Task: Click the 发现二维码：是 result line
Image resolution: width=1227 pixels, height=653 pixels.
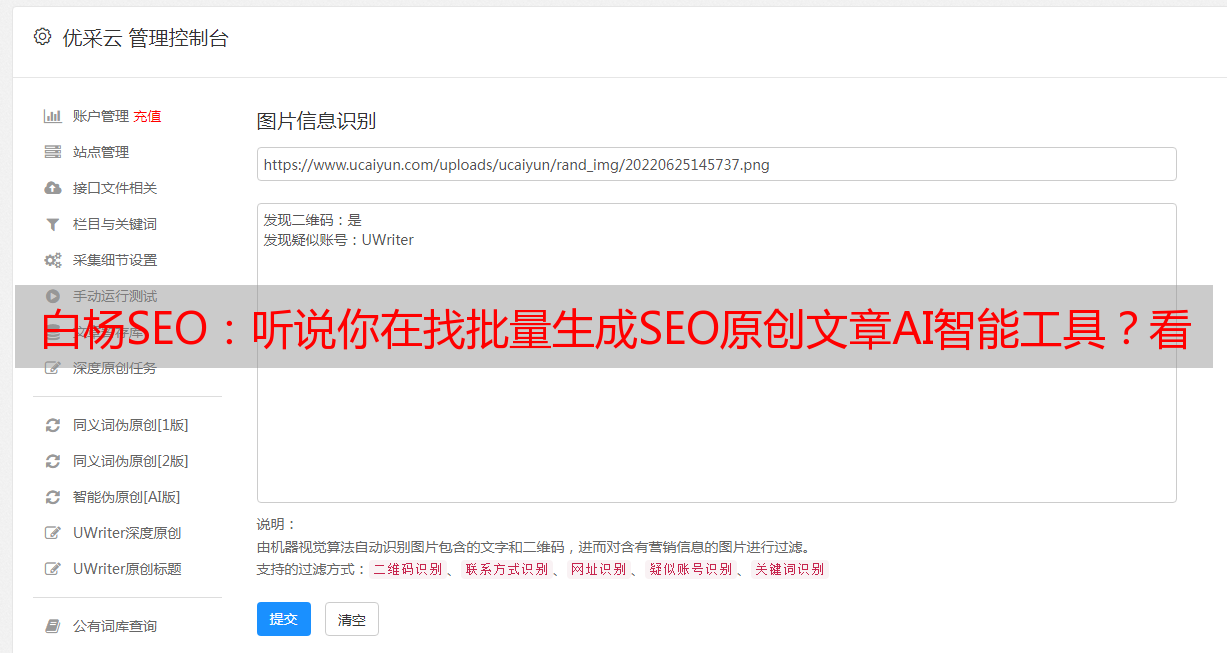Action: click(x=313, y=220)
